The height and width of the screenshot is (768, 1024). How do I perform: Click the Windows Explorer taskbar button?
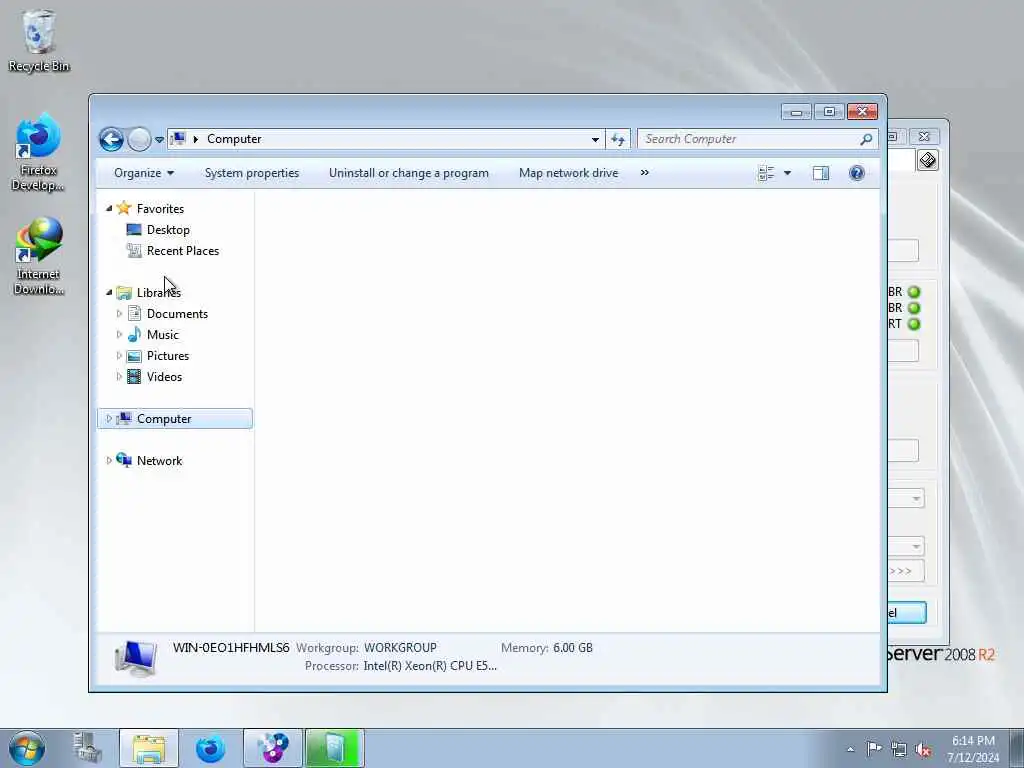click(149, 748)
